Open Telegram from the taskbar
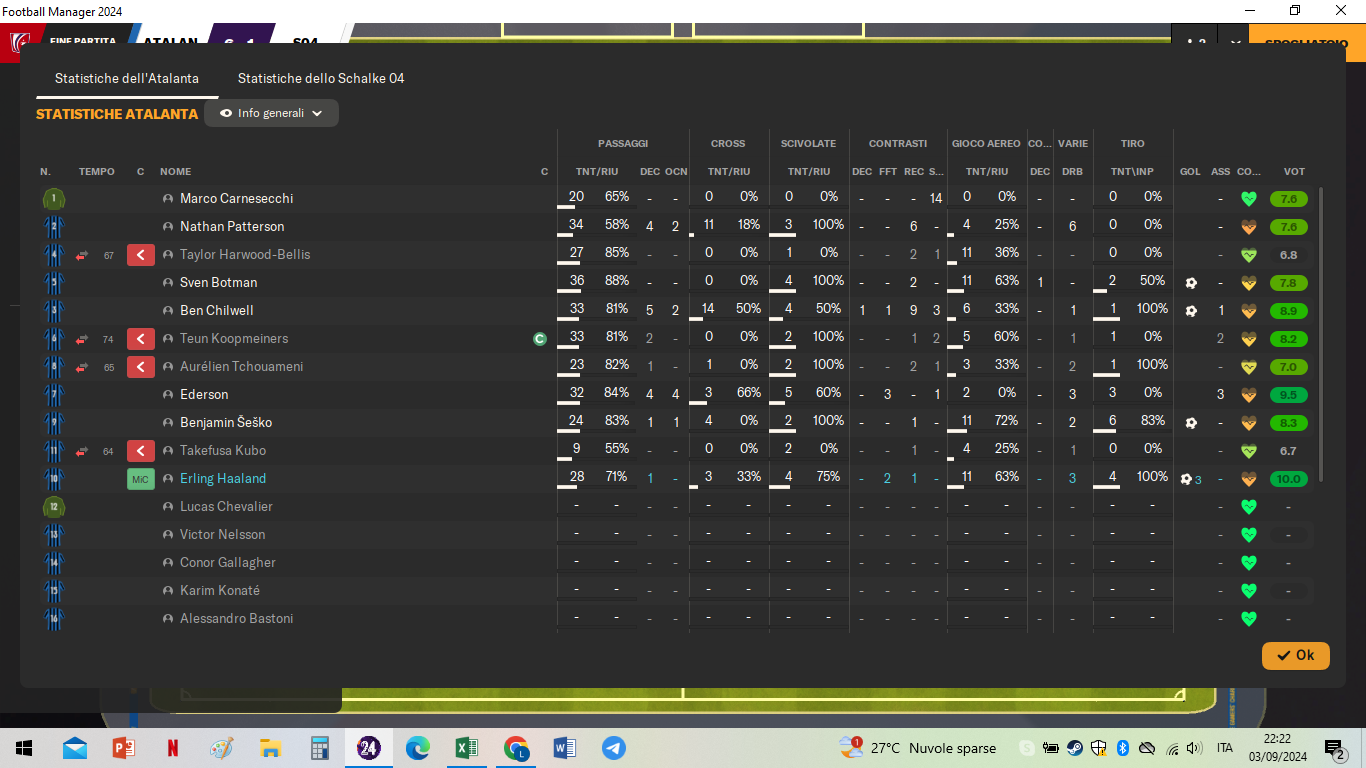This screenshot has width=1366, height=768. pyautogui.click(x=614, y=748)
